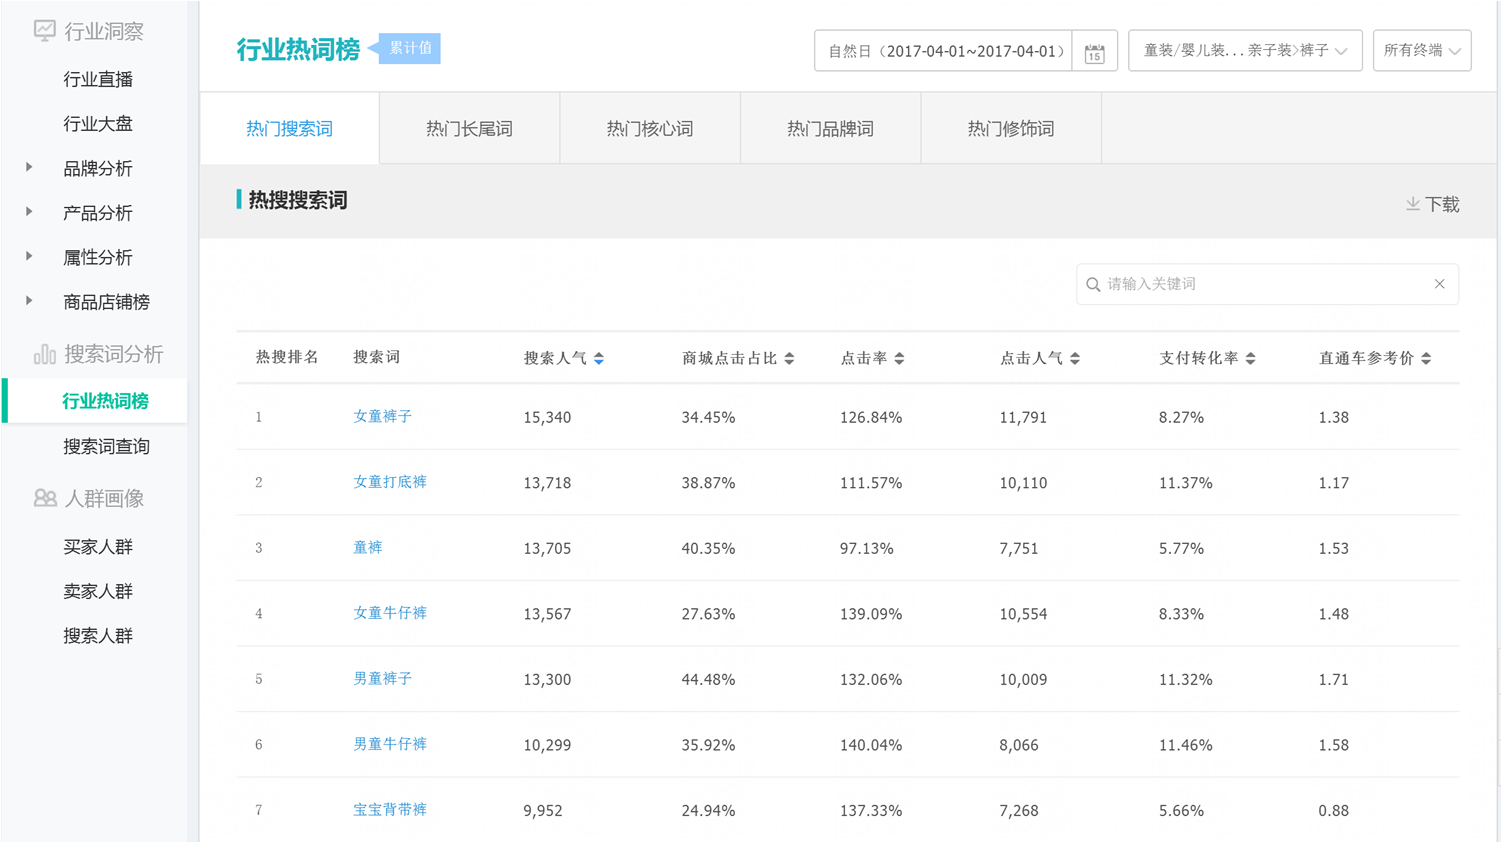Switch to the 热门品牌词 tab
1502x843 pixels.
click(x=830, y=128)
